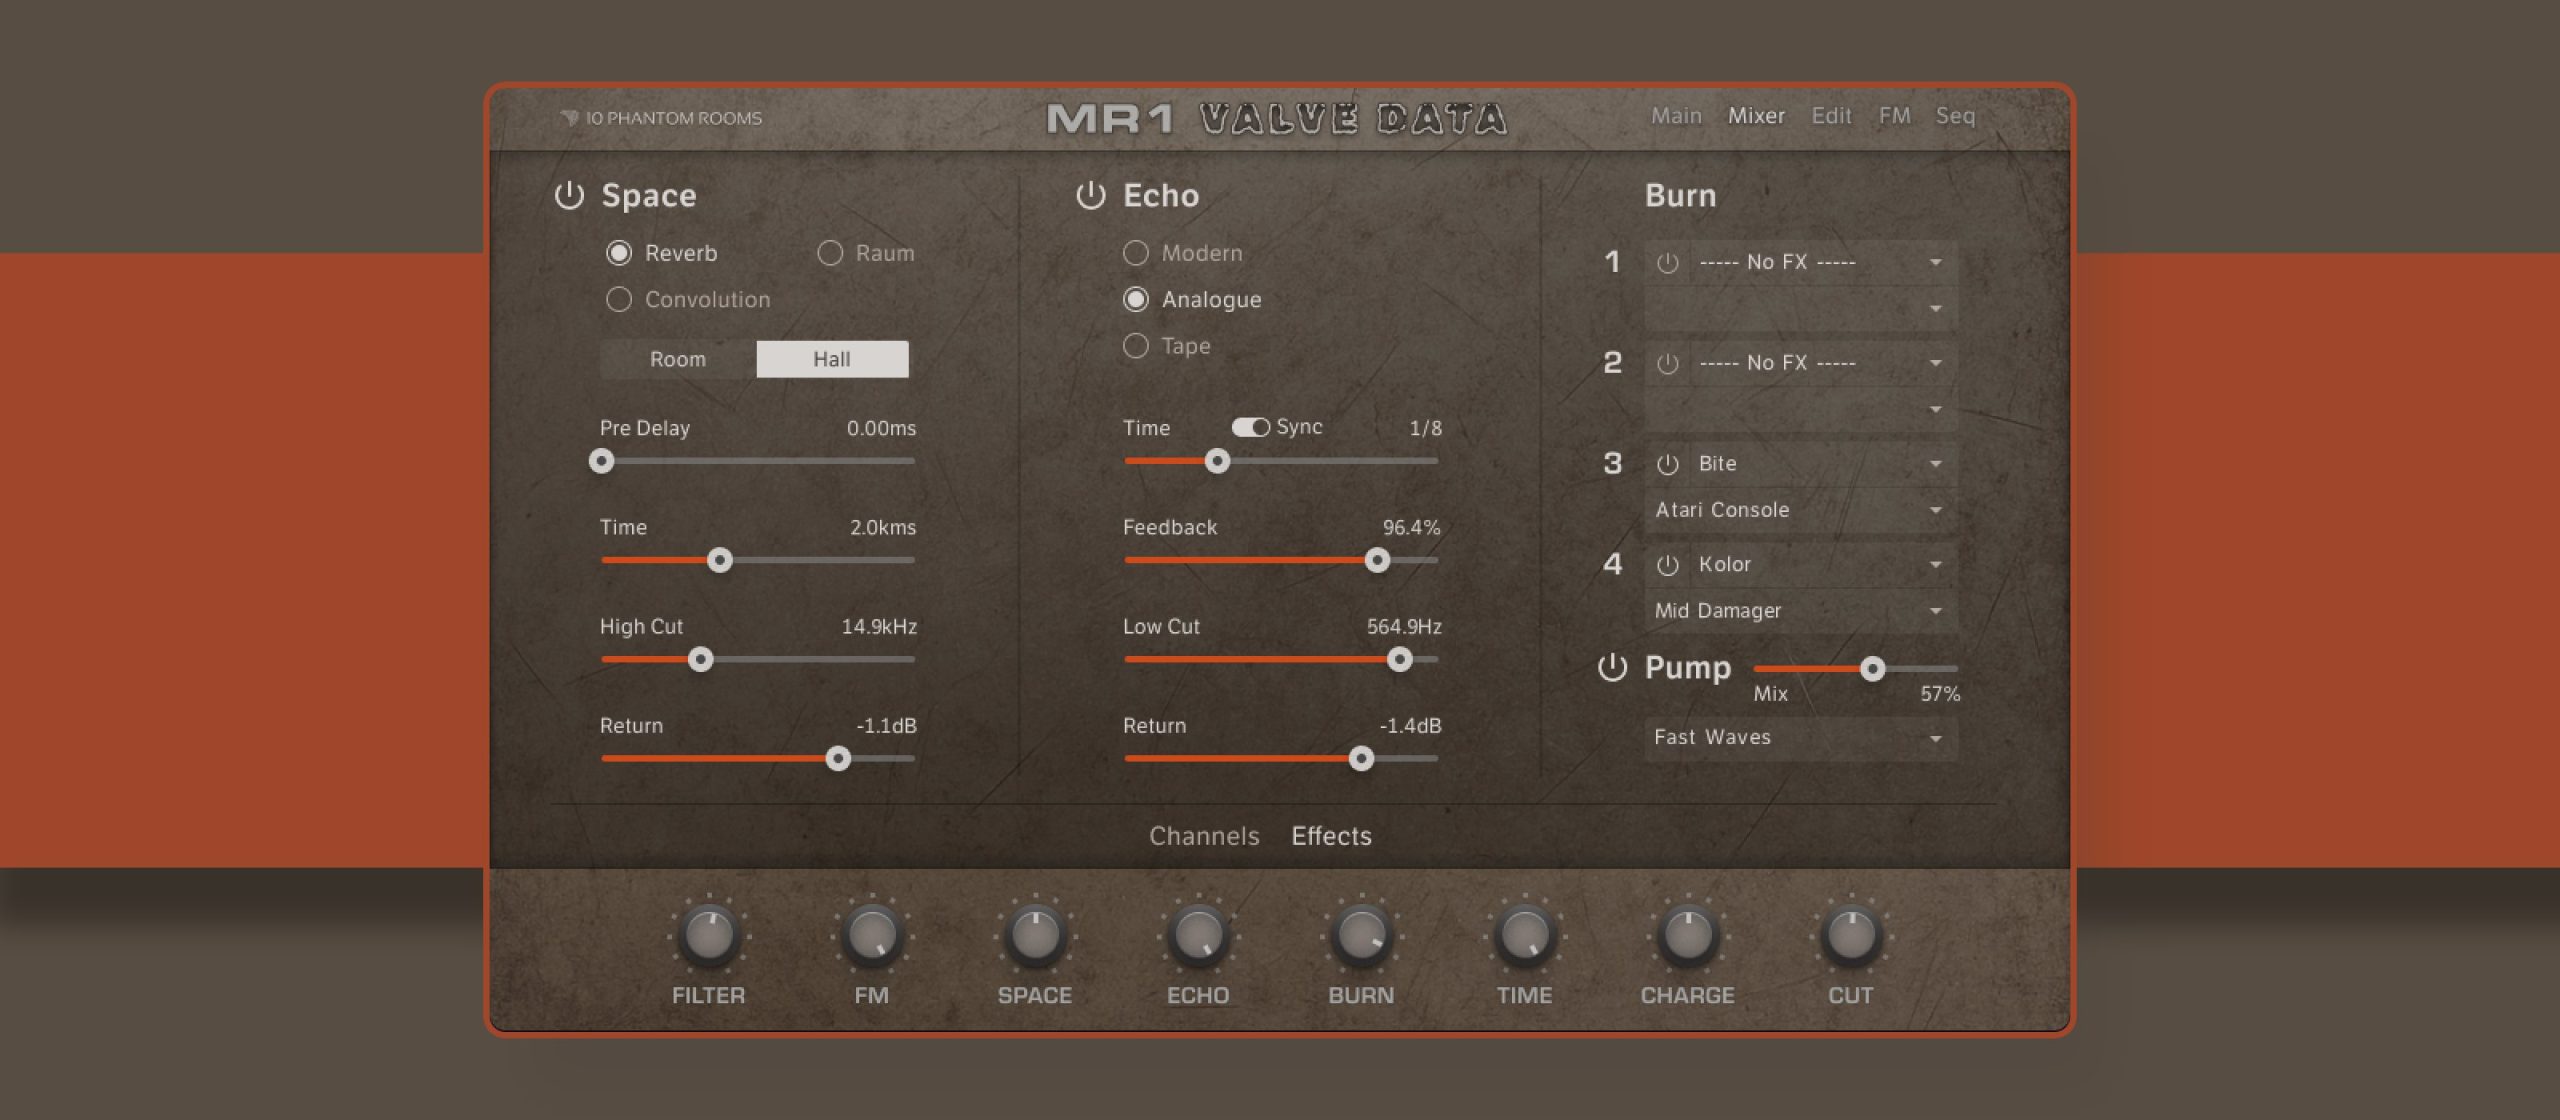
Task: Enable Burn slot 1 power icon
Action: click(1667, 263)
